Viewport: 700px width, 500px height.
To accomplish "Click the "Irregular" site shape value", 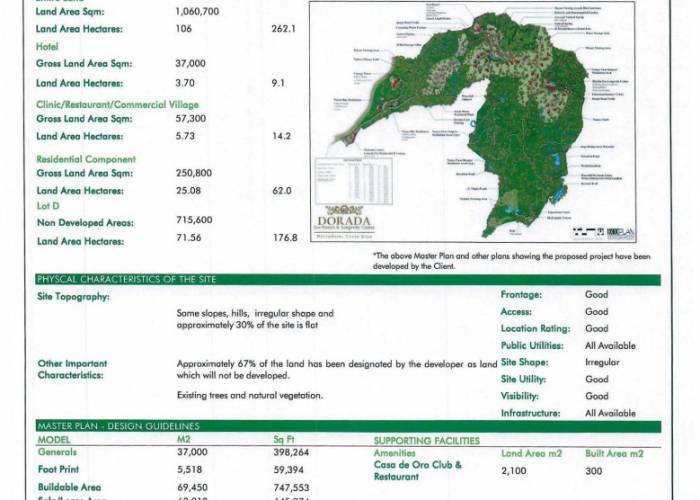I will 602,362.
